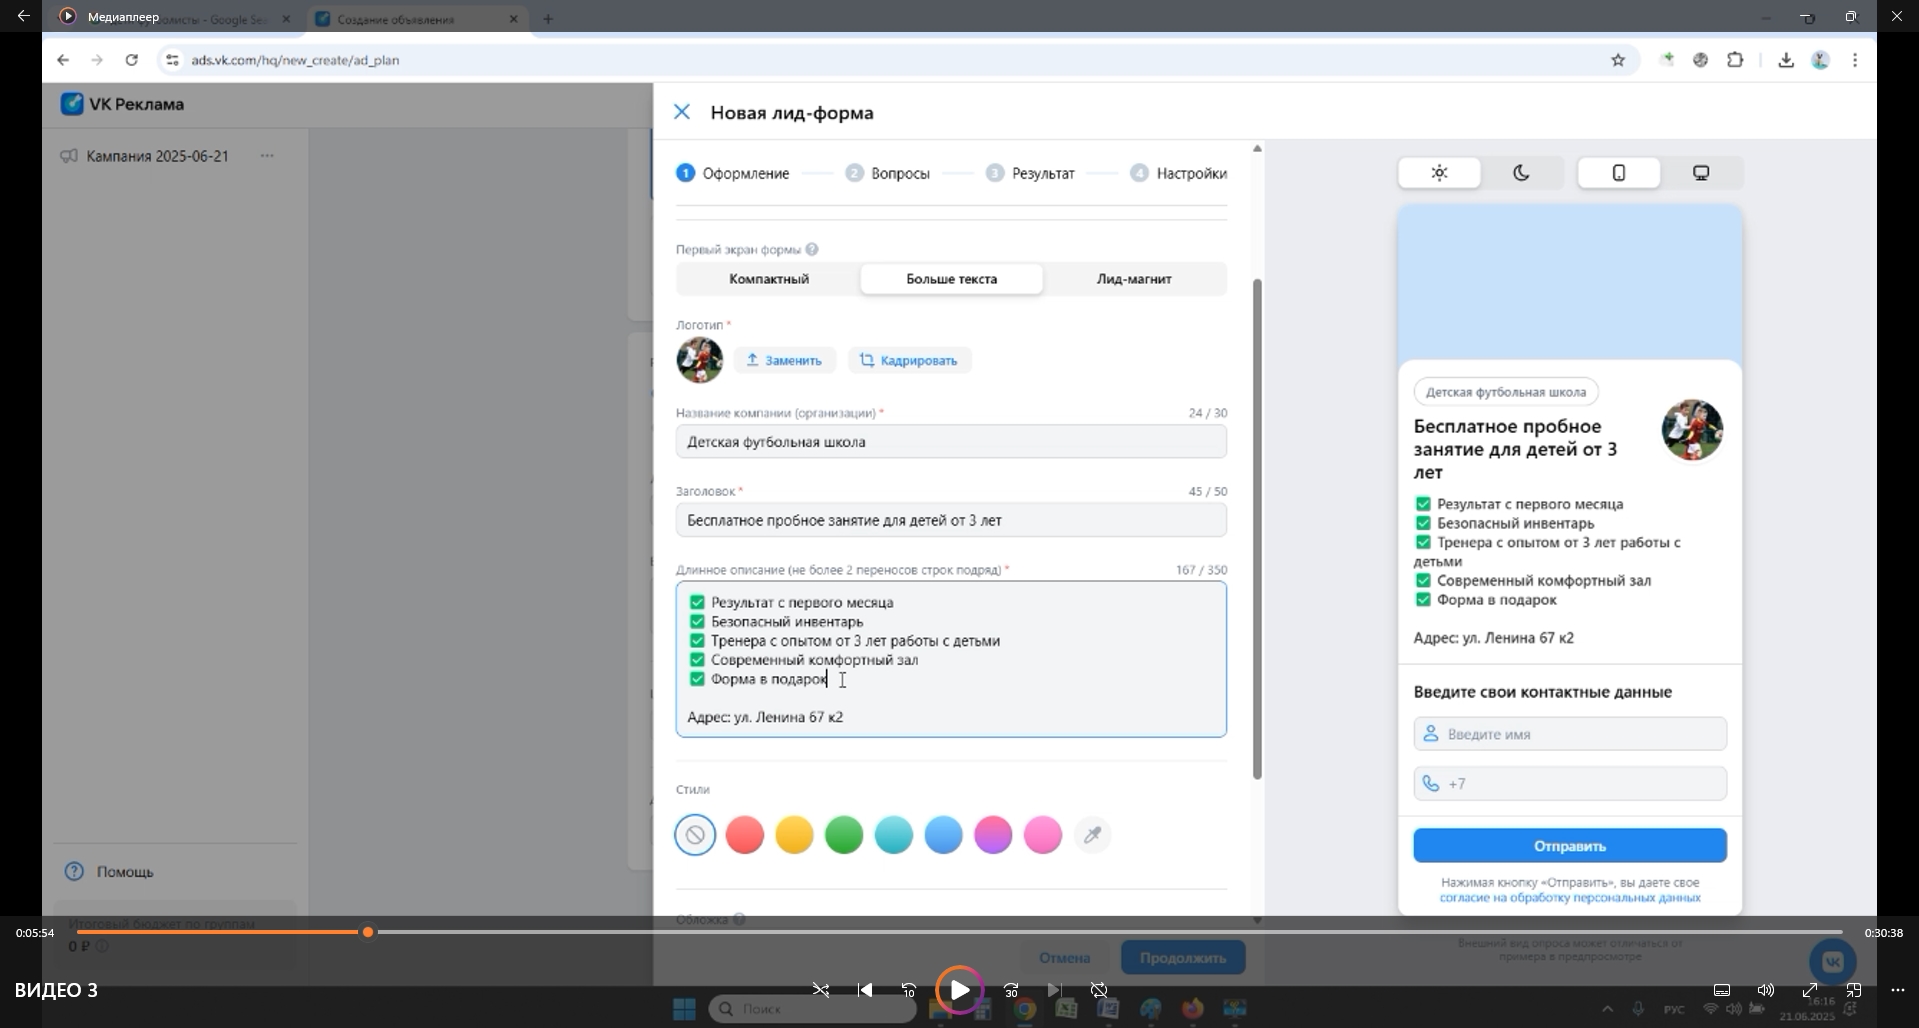The height and width of the screenshot is (1028, 1919).
Task: Go to step 1 Оформление
Action: (733, 173)
